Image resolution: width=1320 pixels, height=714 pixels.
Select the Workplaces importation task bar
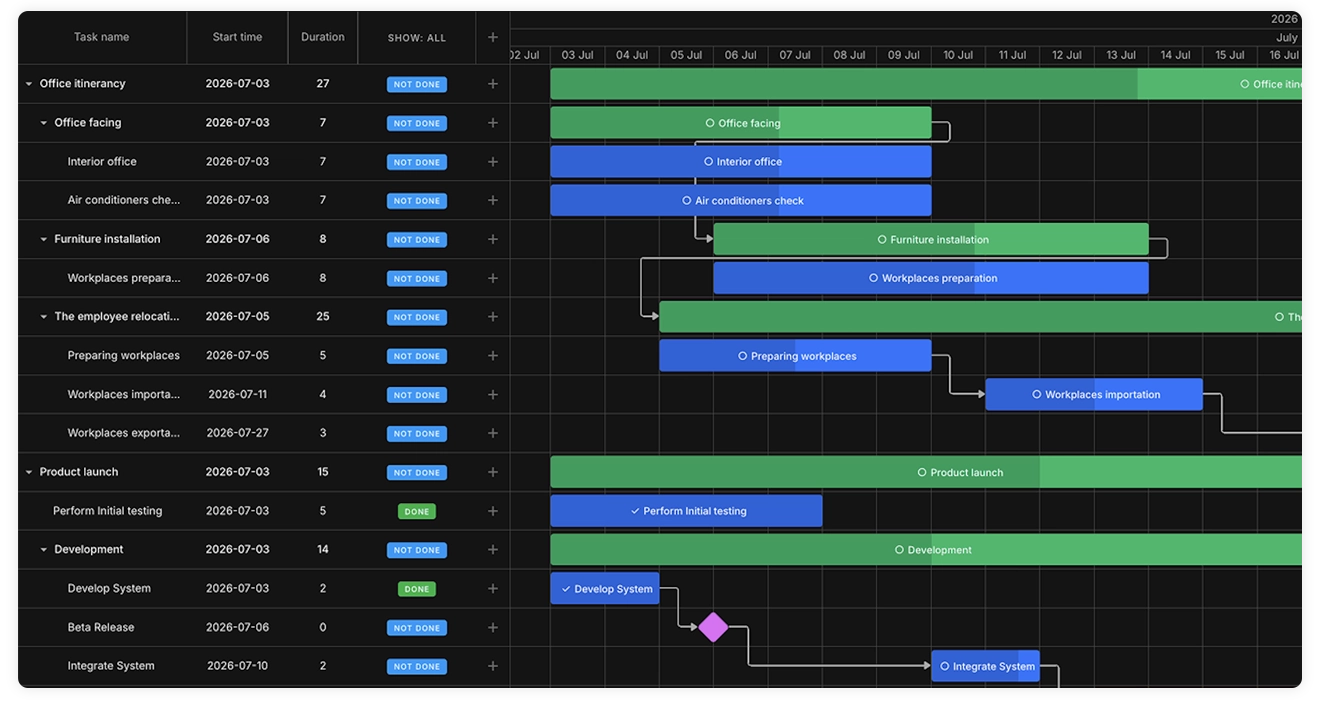coord(1094,394)
